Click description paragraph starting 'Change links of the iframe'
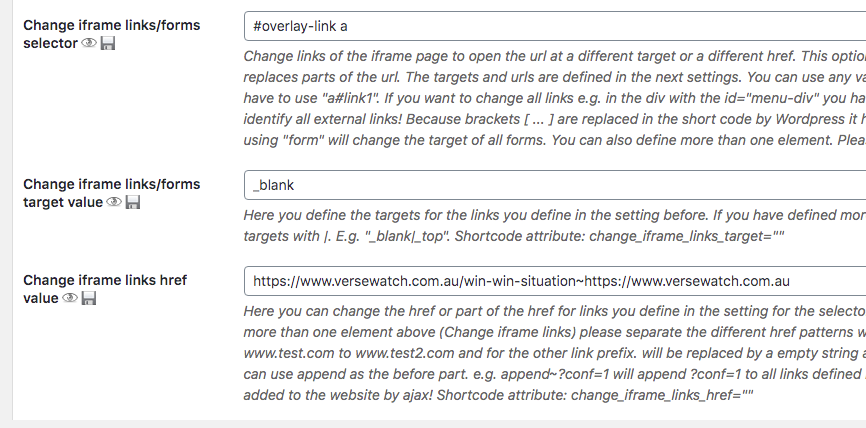Viewport: 866px width, 428px height. [555, 98]
